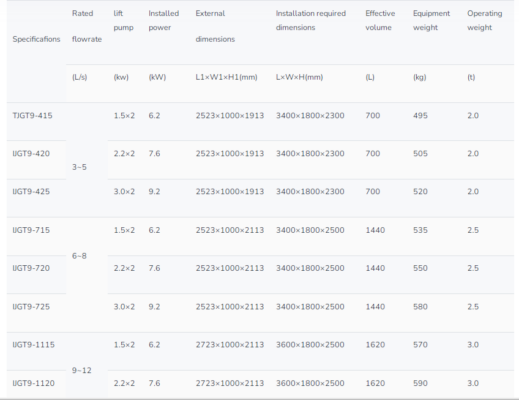Click the IJGT9-425 model name
This screenshot has height=400, width=519.
31,192
